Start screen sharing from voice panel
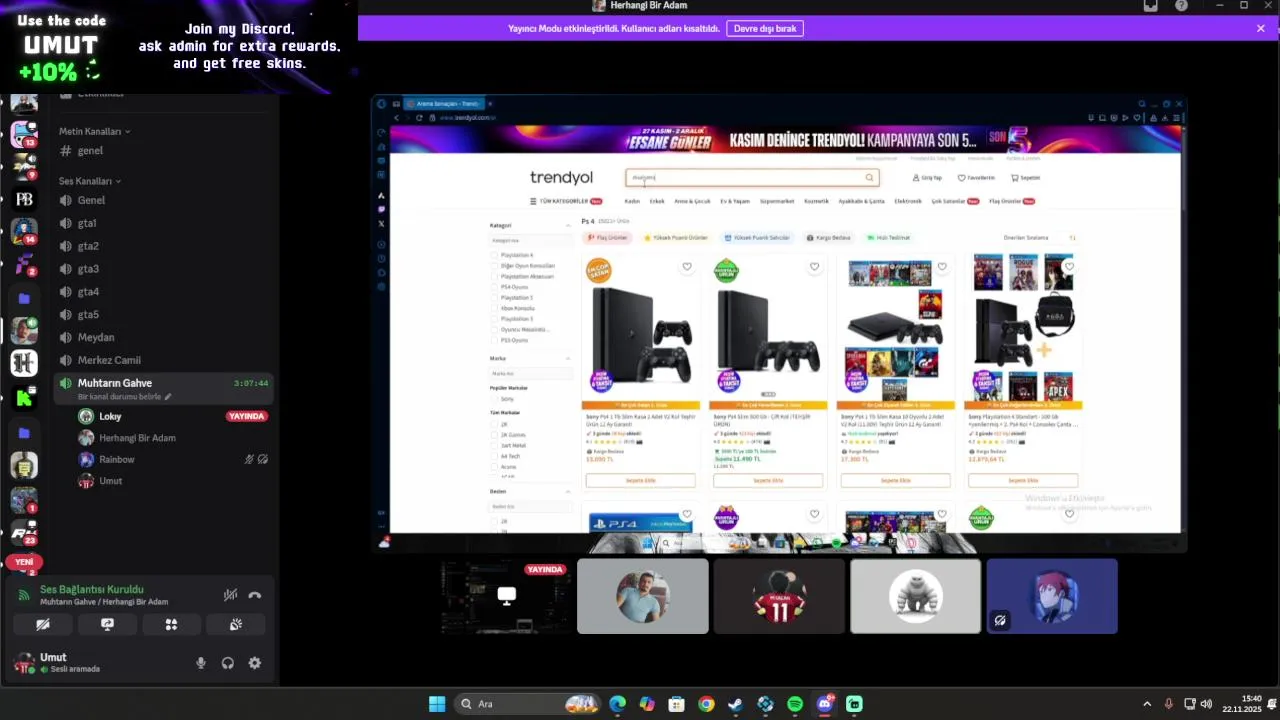This screenshot has width=1280, height=720. [x=107, y=624]
